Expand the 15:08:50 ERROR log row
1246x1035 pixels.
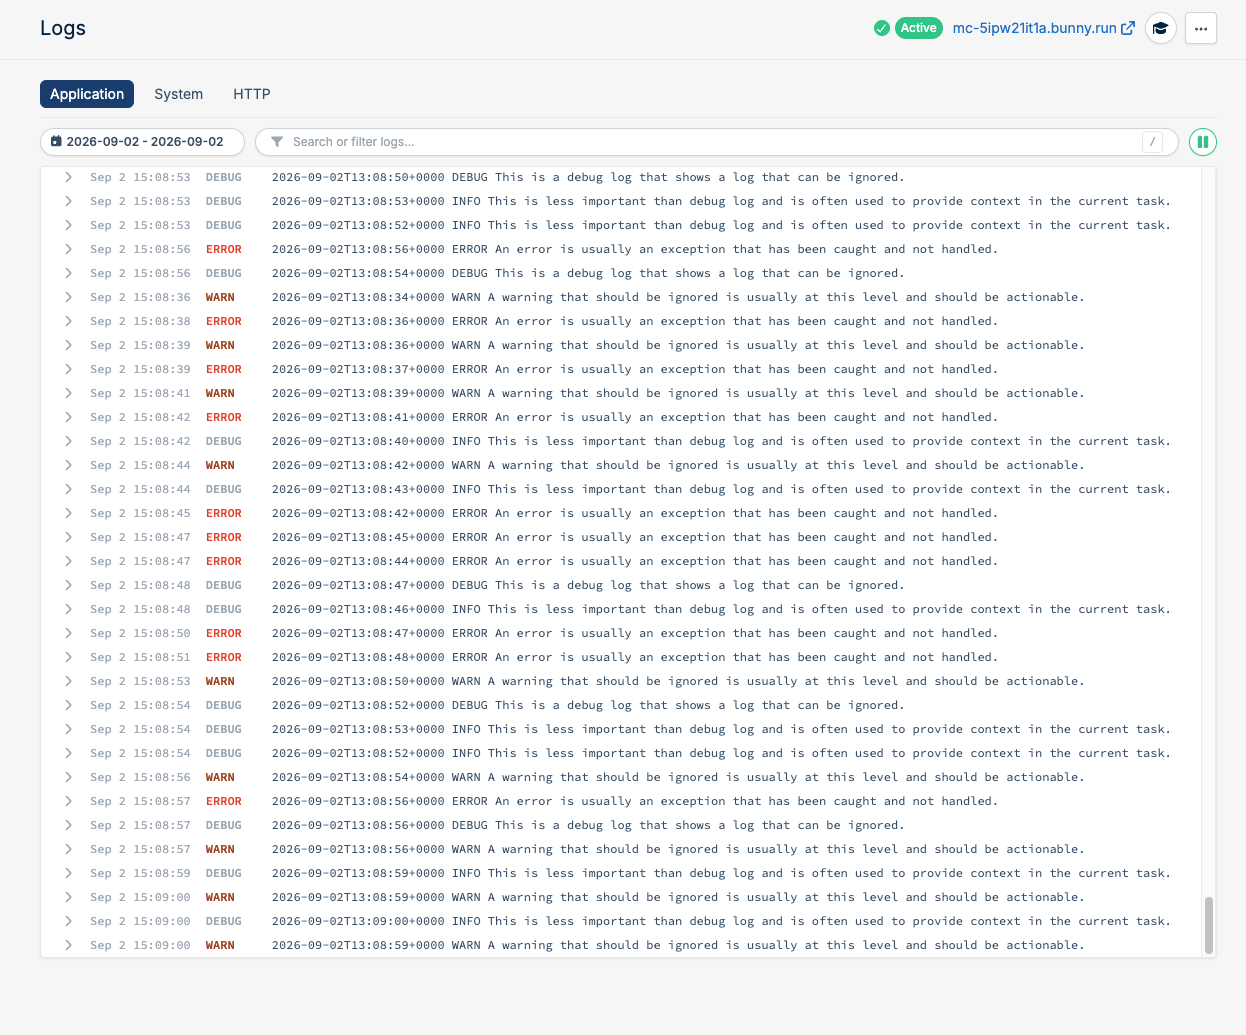click(68, 633)
